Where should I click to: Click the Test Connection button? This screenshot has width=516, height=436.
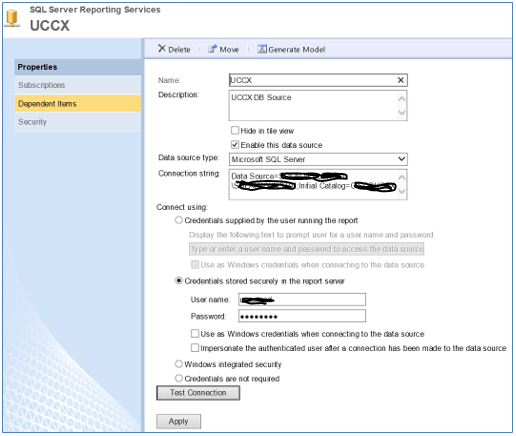(x=198, y=393)
